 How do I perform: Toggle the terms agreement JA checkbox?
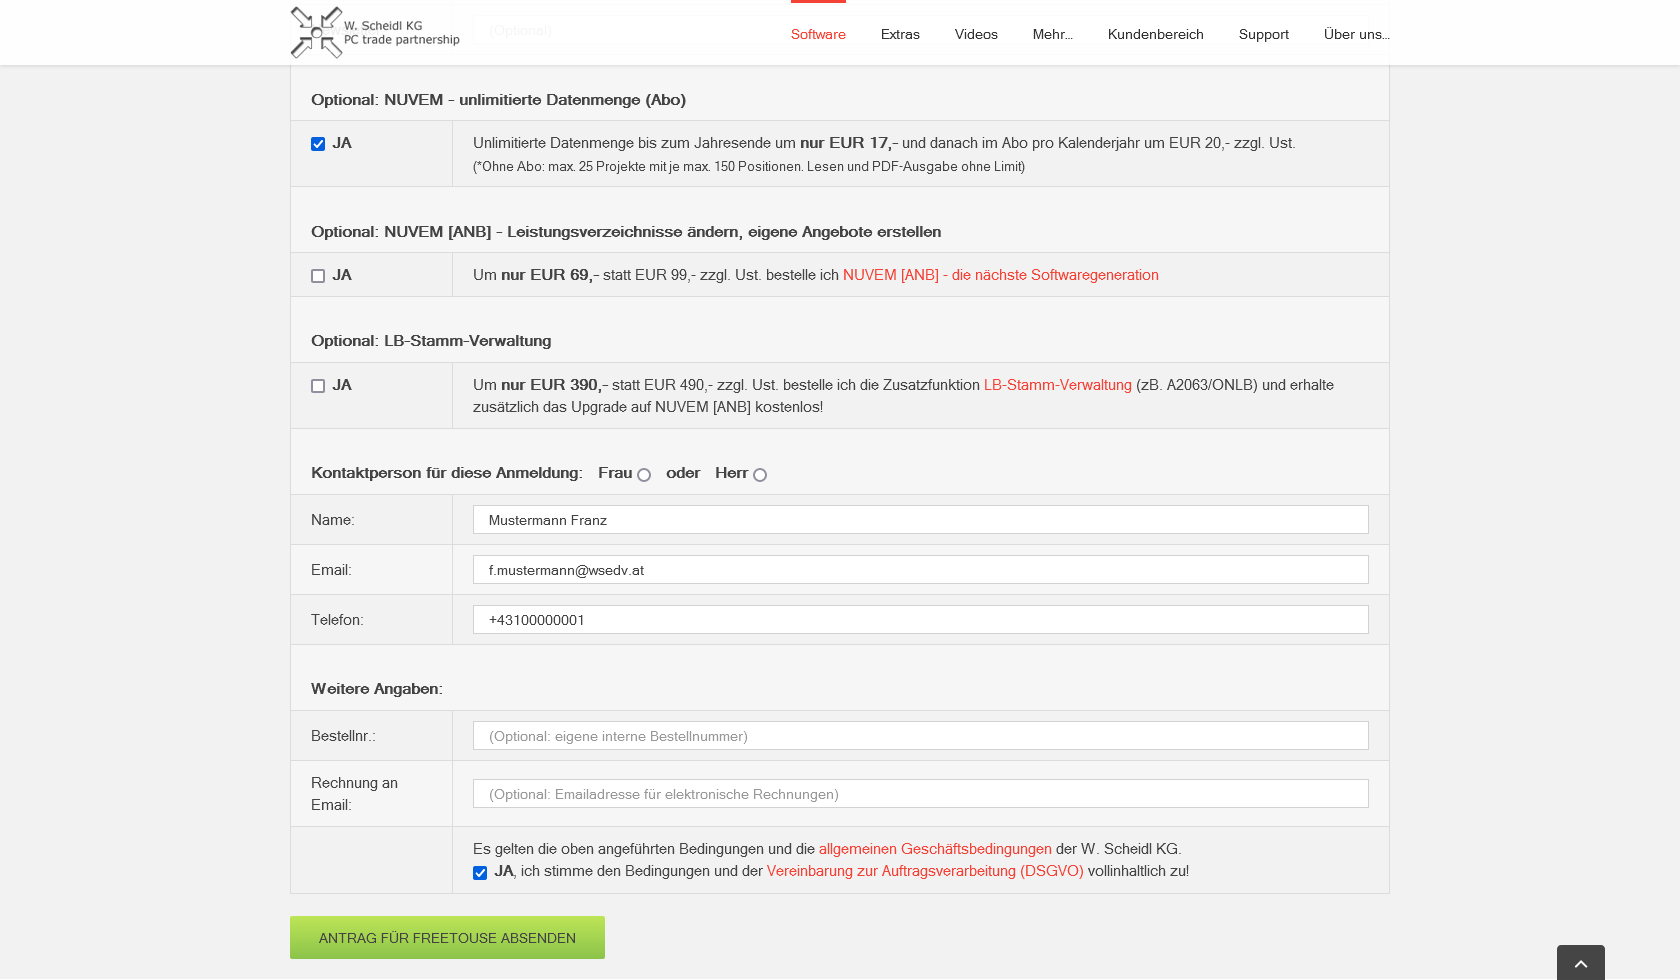[x=480, y=873]
